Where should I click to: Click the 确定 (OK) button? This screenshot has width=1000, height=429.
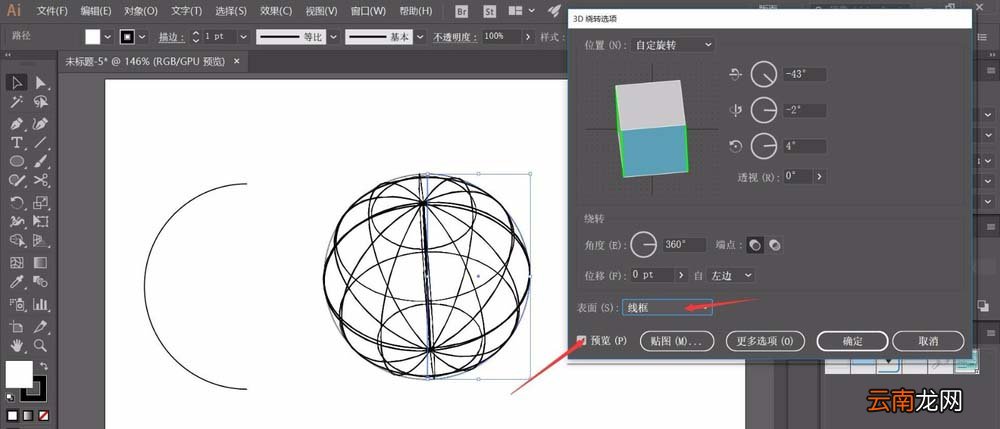coord(853,341)
